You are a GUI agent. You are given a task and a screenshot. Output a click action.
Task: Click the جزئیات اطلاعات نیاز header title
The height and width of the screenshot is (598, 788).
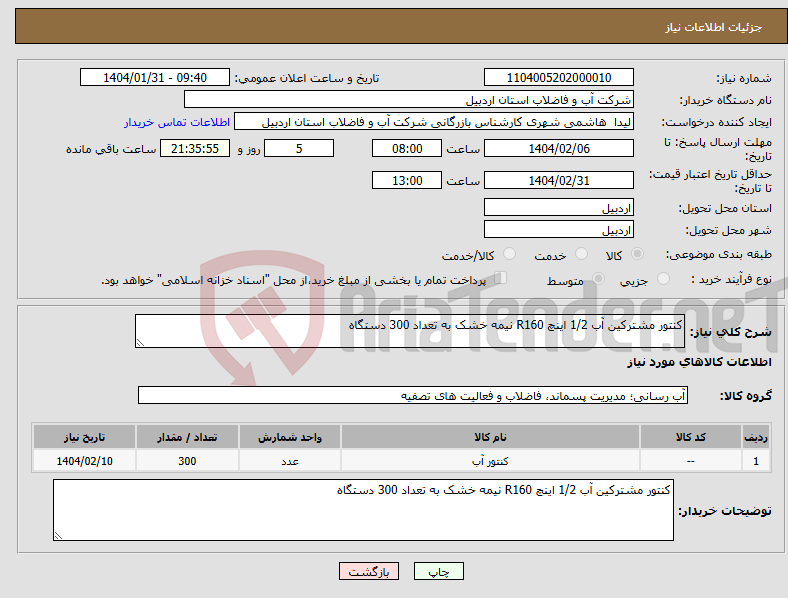click(714, 27)
